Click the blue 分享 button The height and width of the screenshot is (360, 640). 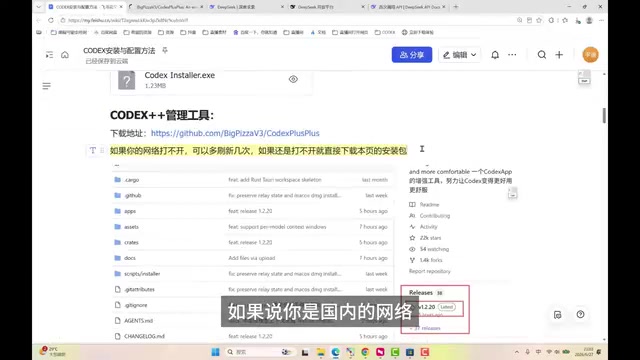[412, 55]
